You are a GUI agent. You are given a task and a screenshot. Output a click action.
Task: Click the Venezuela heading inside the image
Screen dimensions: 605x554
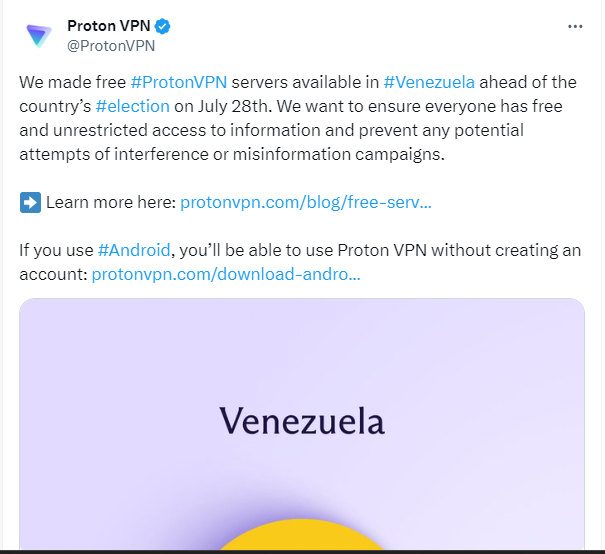302,420
